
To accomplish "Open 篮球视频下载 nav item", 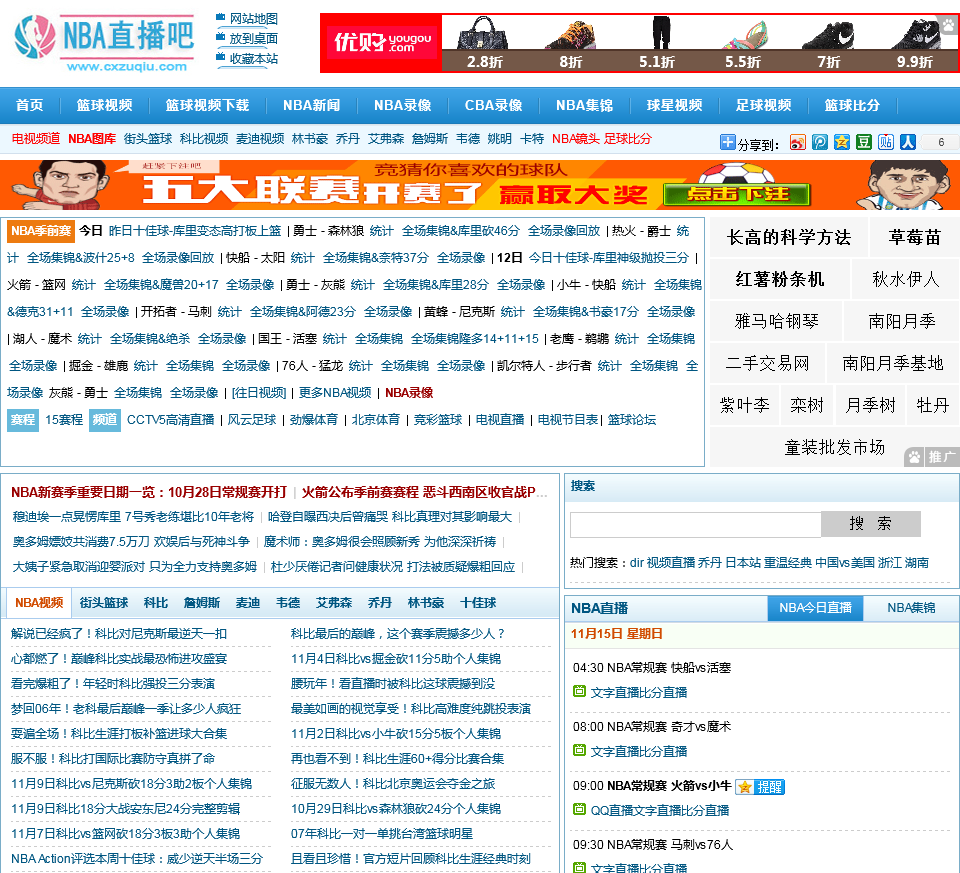I will coord(207,105).
